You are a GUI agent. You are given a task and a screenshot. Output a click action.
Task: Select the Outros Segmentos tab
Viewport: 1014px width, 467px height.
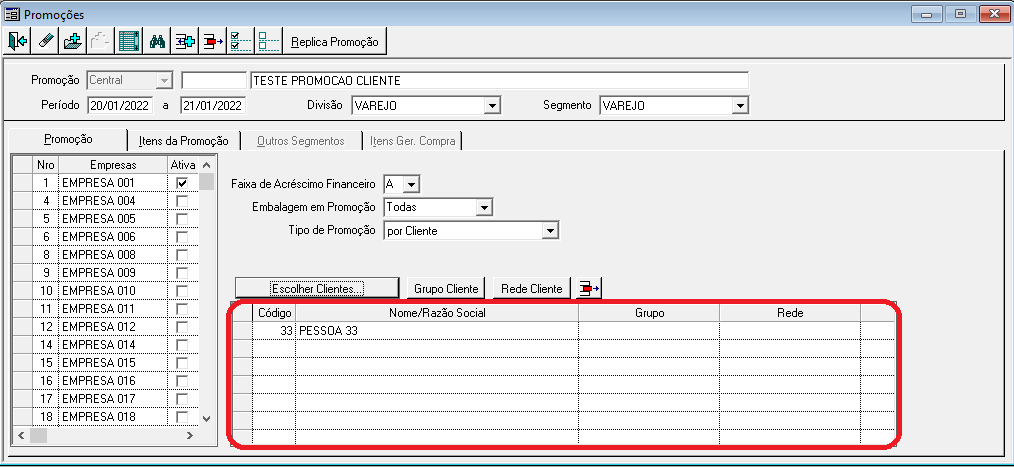(x=301, y=140)
